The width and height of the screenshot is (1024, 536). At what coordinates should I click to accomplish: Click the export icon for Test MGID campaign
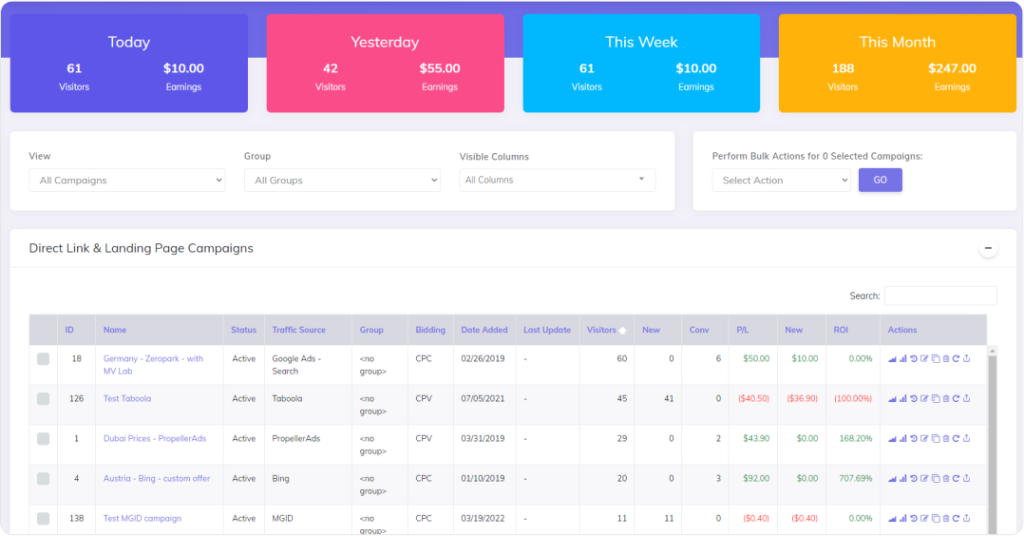pyautogui.click(x=967, y=518)
